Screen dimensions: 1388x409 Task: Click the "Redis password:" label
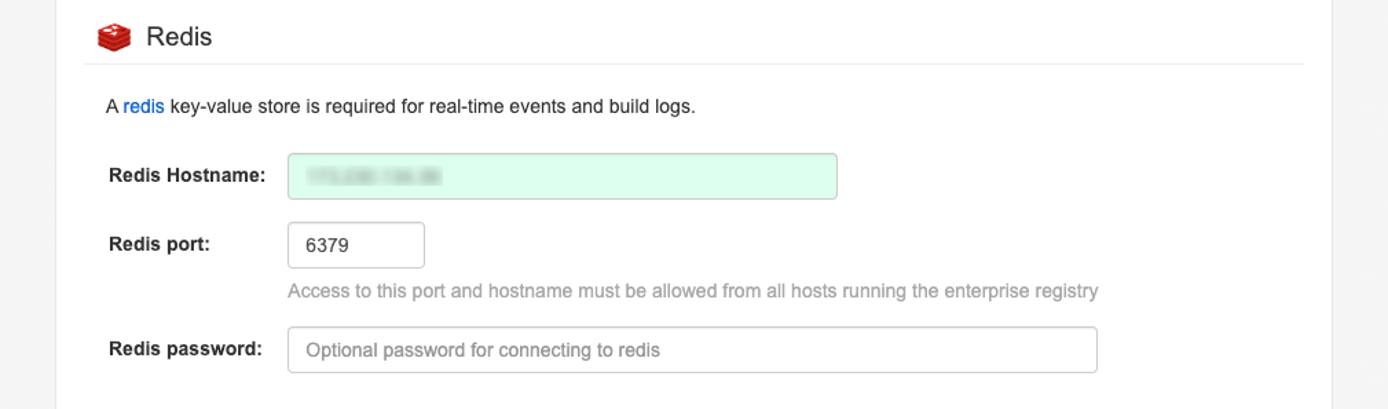click(185, 349)
